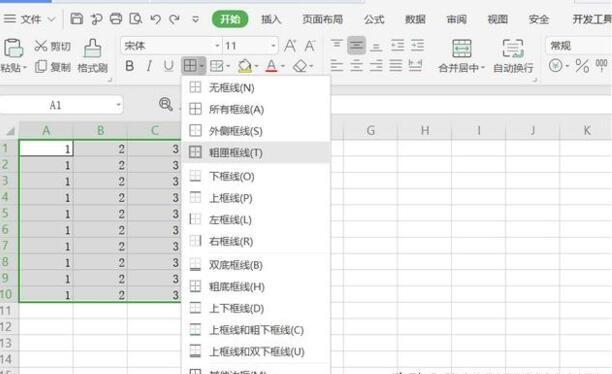Decrease font size with small A
This screenshot has width=612, height=374.
(310, 46)
